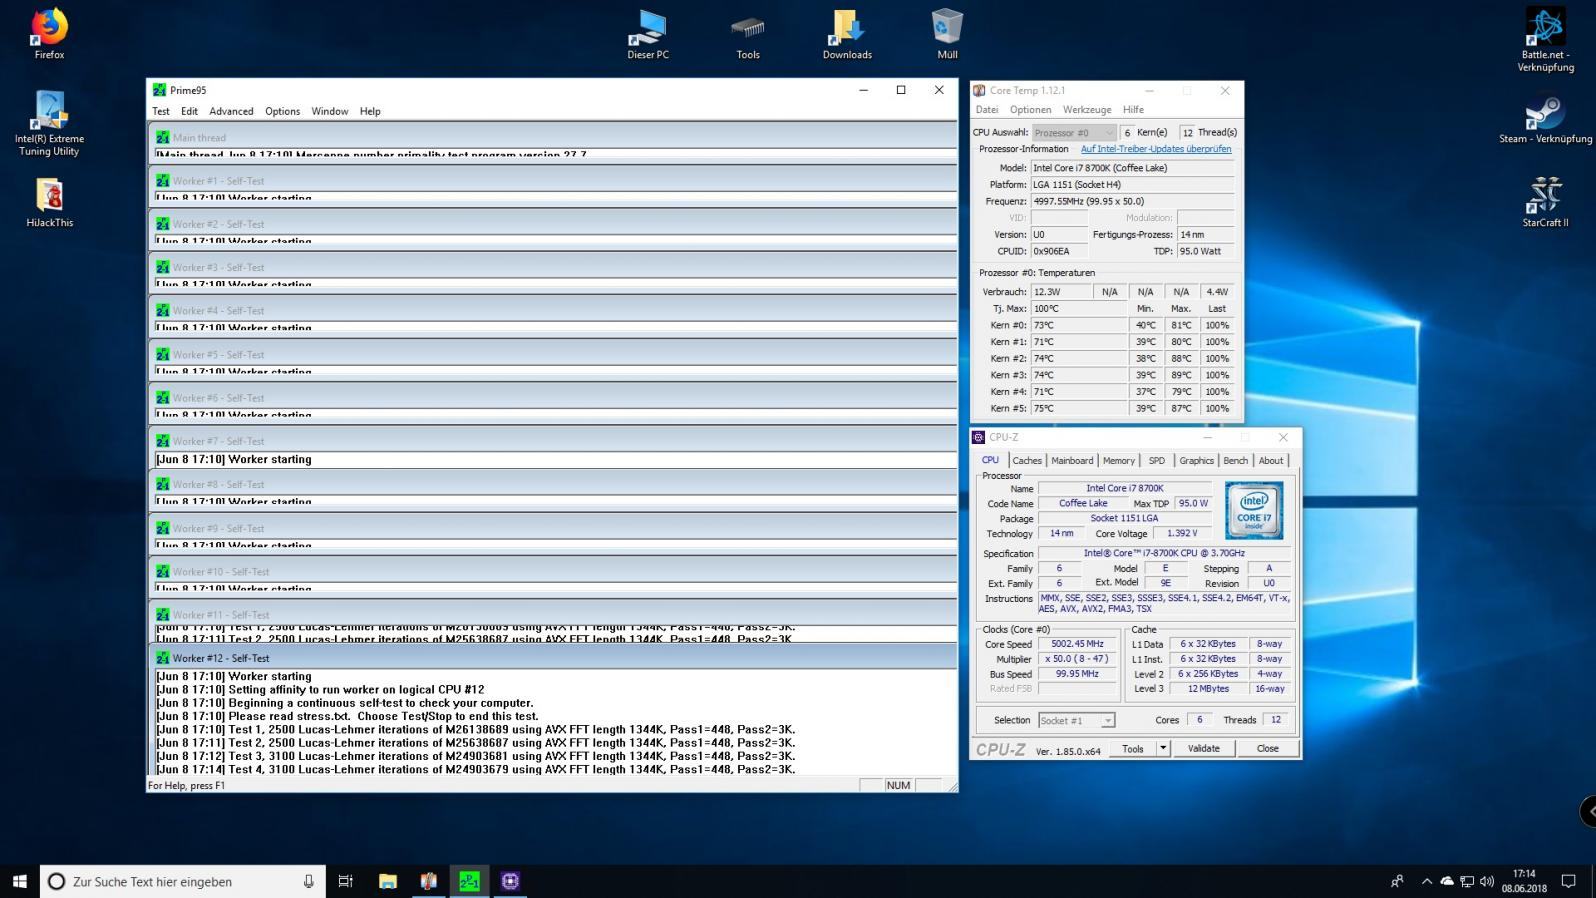Switch to CPU-Z Caches tab
This screenshot has width=1596, height=898.
[x=1027, y=460]
